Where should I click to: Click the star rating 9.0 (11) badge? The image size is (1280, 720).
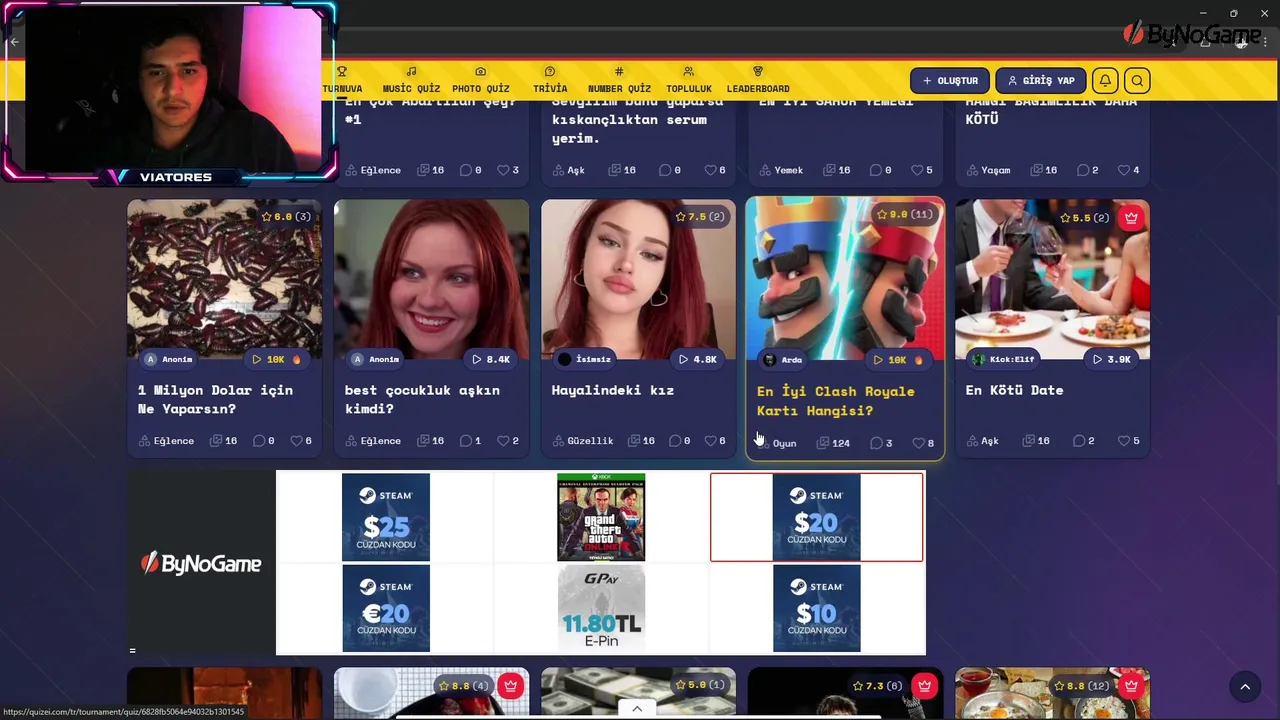[904, 214]
